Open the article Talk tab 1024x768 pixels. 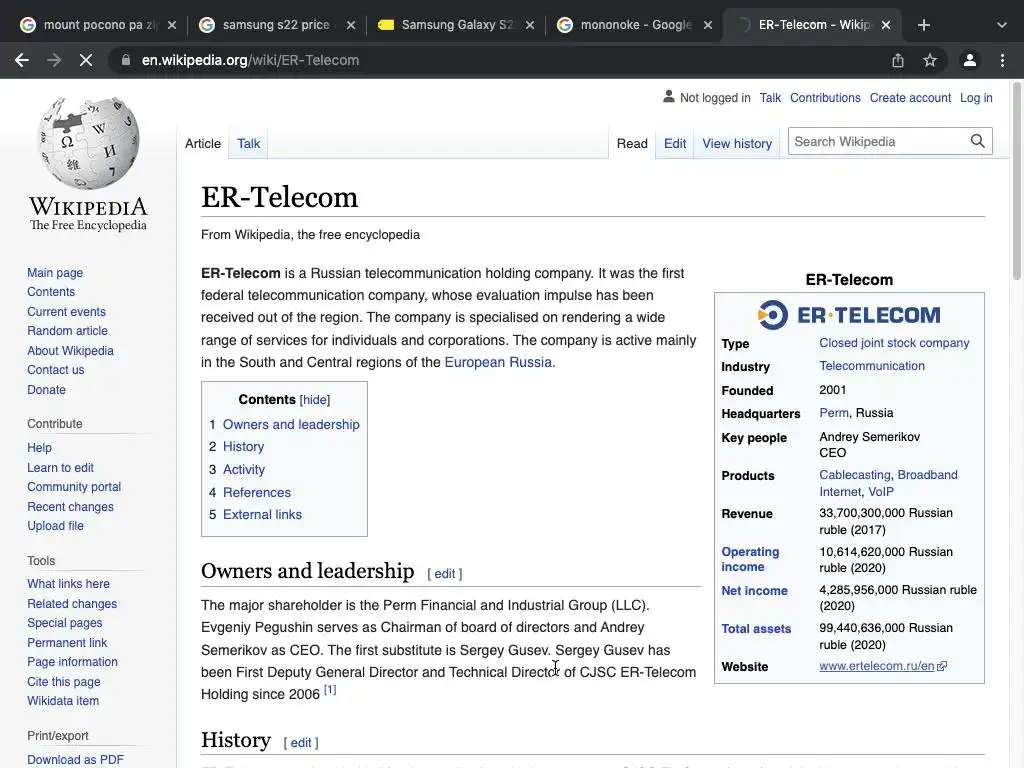248,144
